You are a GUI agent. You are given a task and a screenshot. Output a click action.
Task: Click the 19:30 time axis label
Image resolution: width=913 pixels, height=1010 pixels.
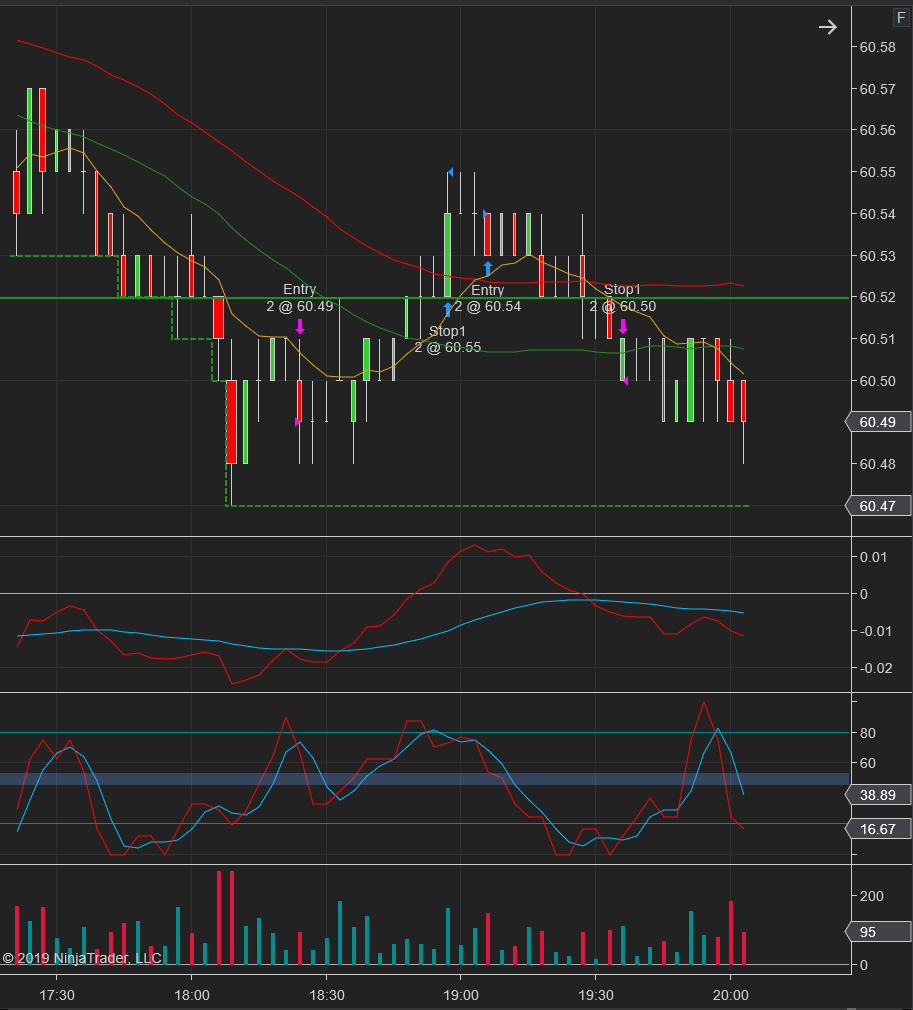(596, 995)
